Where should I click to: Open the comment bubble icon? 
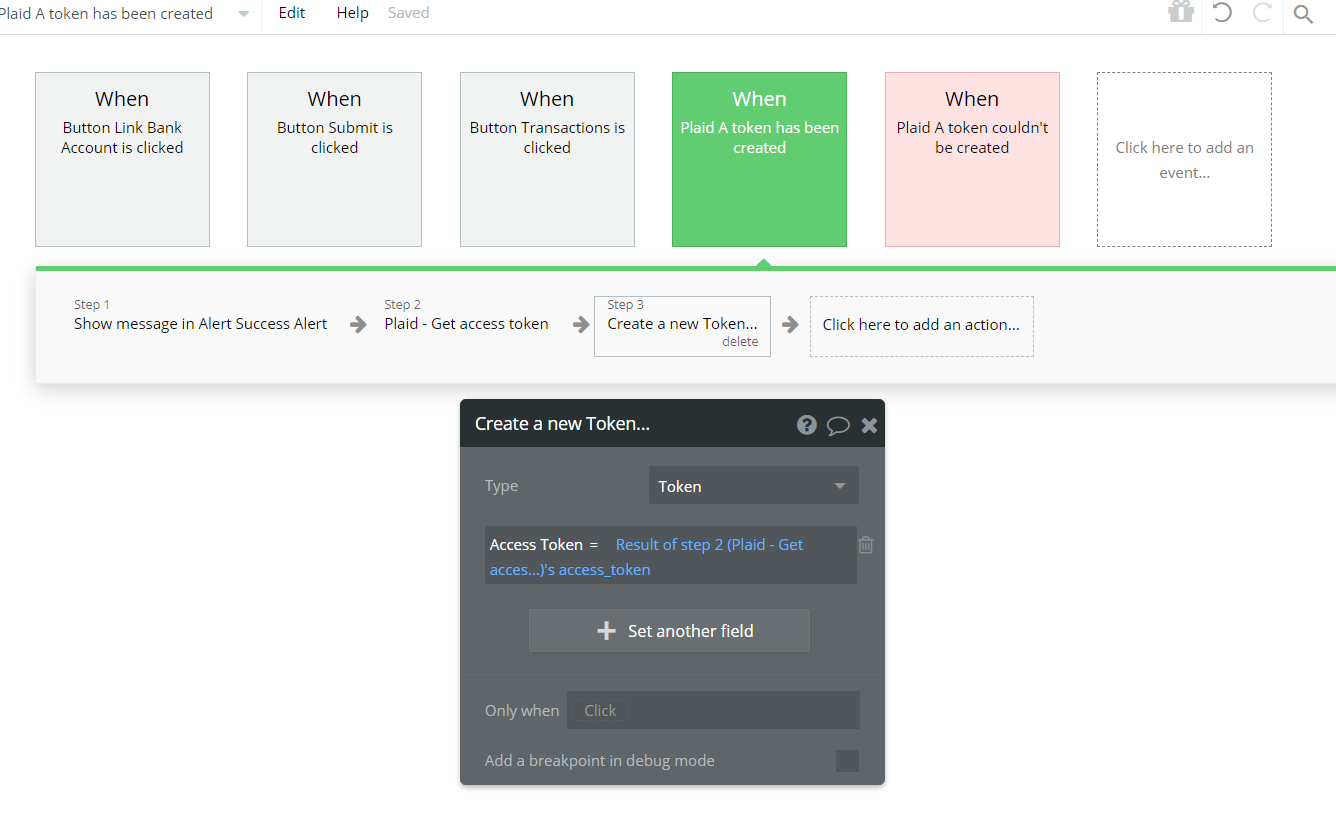pos(838,425)
